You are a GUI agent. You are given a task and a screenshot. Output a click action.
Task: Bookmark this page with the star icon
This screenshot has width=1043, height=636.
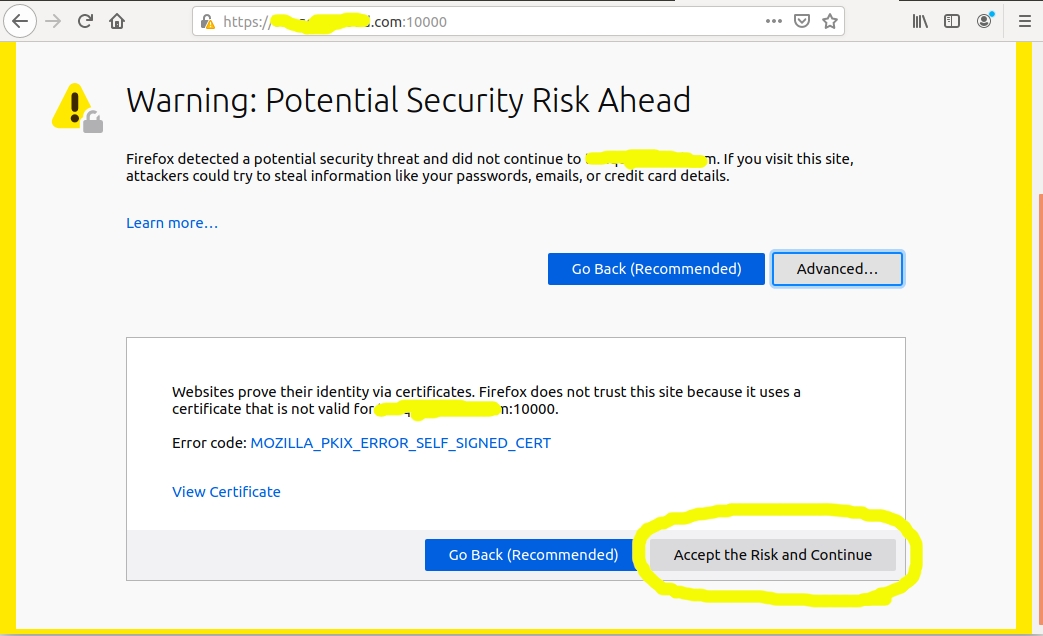click(829, 21)
